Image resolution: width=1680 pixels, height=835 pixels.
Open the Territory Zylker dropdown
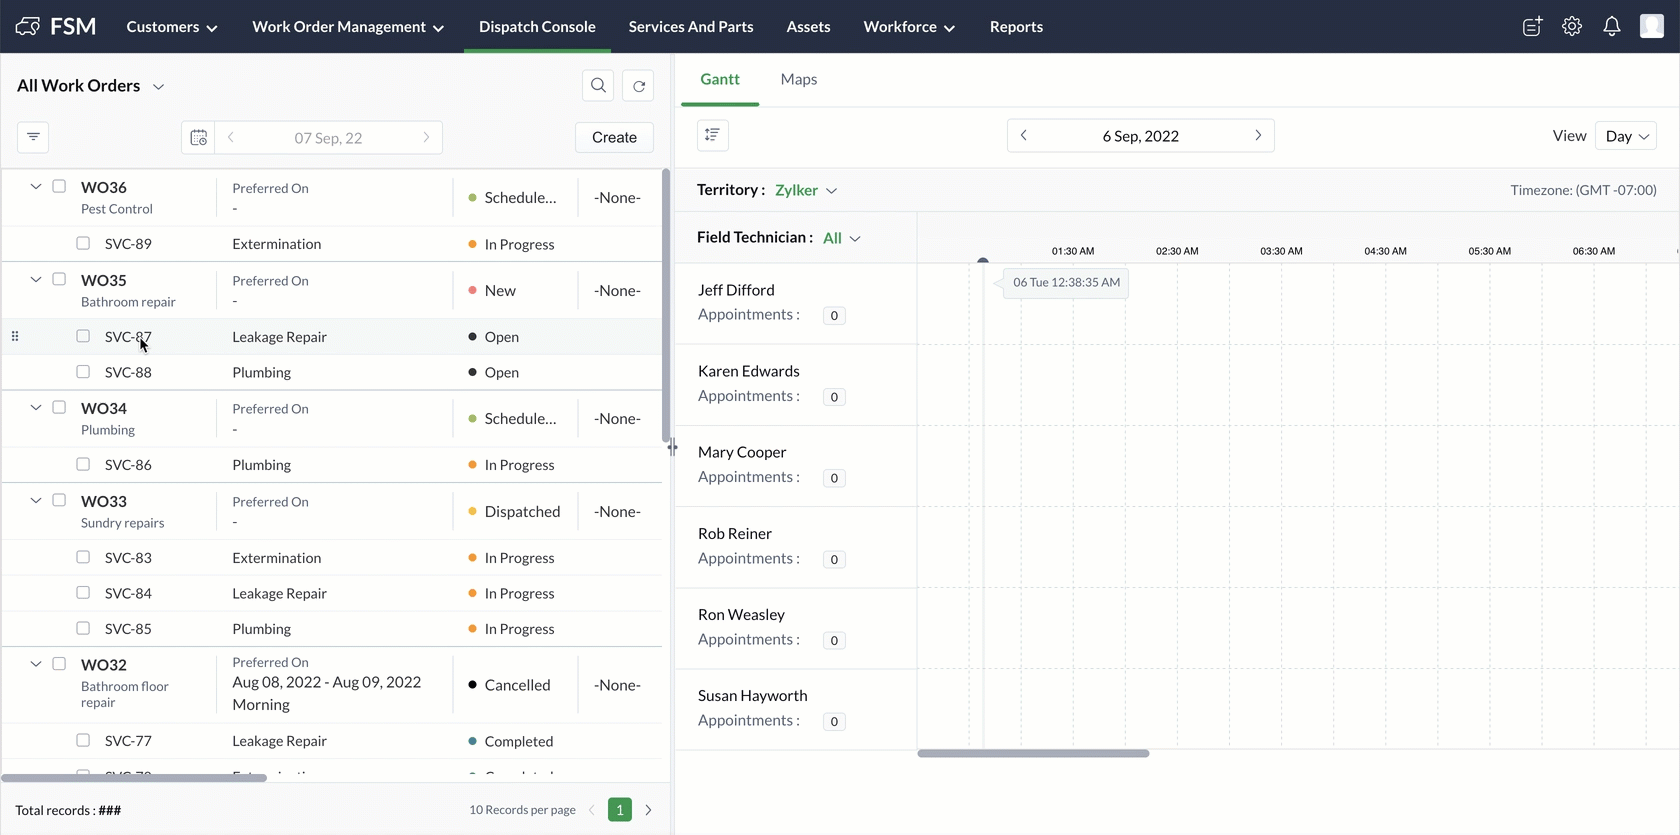[x=806, y=190]
